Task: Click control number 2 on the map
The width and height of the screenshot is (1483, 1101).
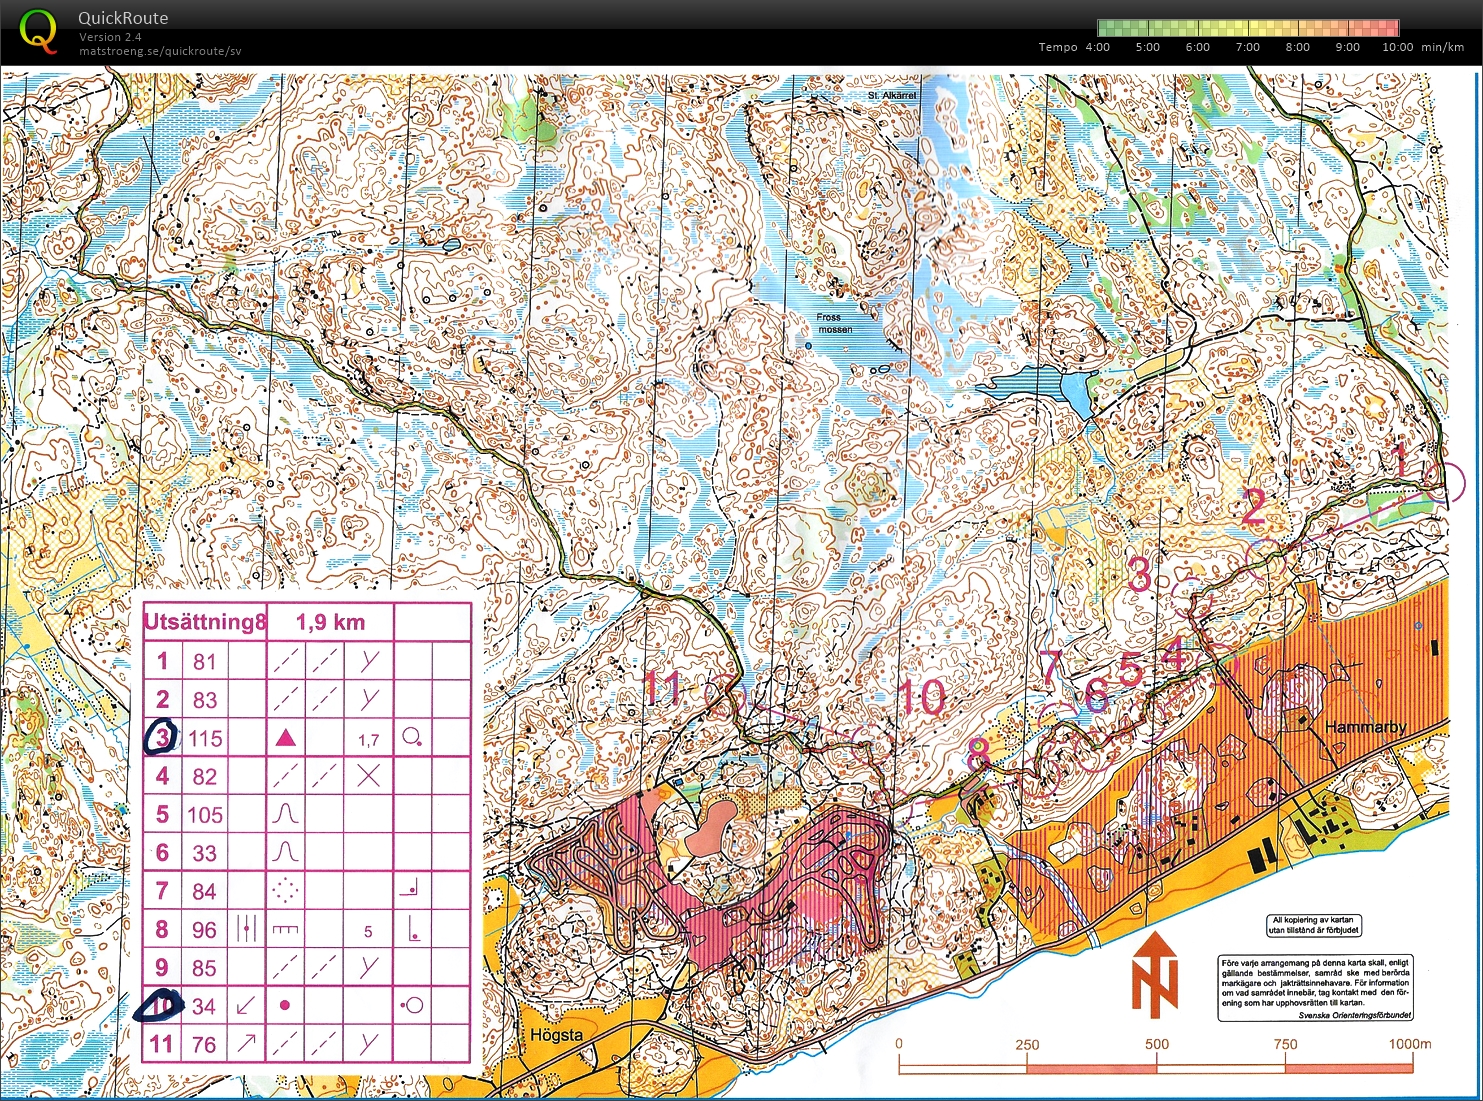Action: [x=1254, y=507]
